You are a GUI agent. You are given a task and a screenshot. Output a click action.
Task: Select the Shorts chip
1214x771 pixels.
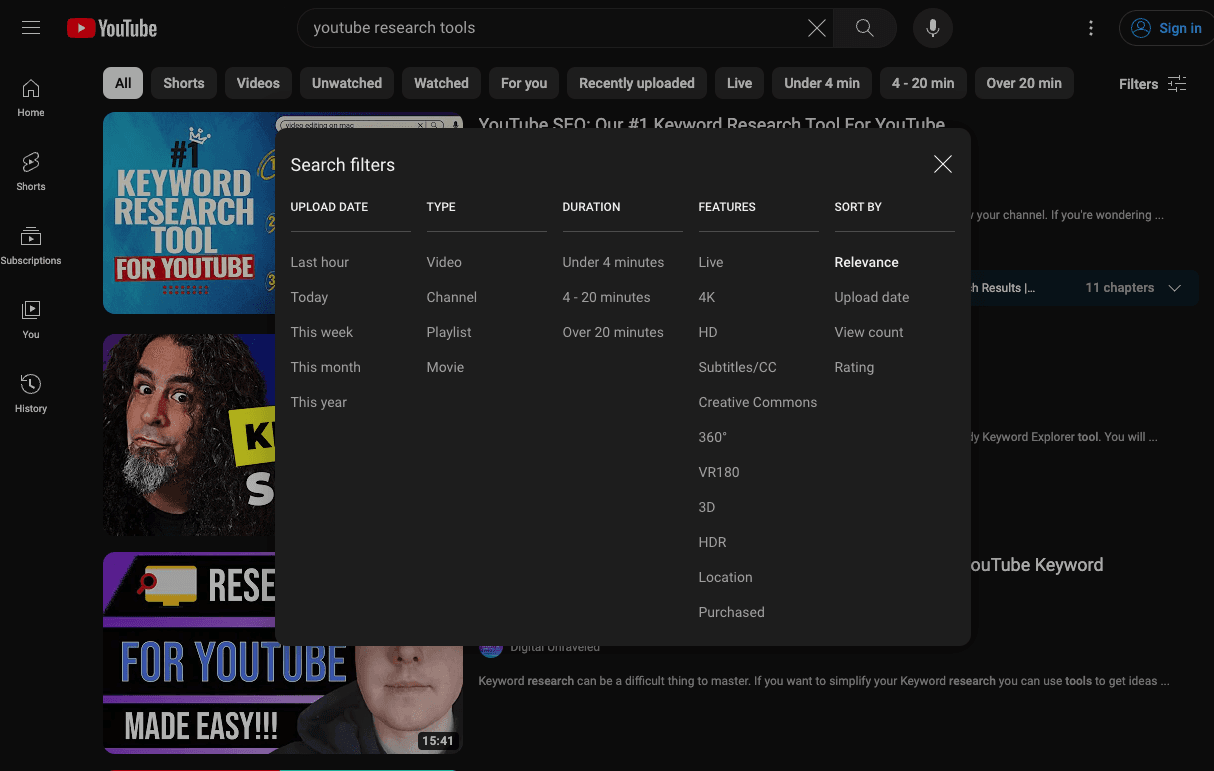point(184,83)
